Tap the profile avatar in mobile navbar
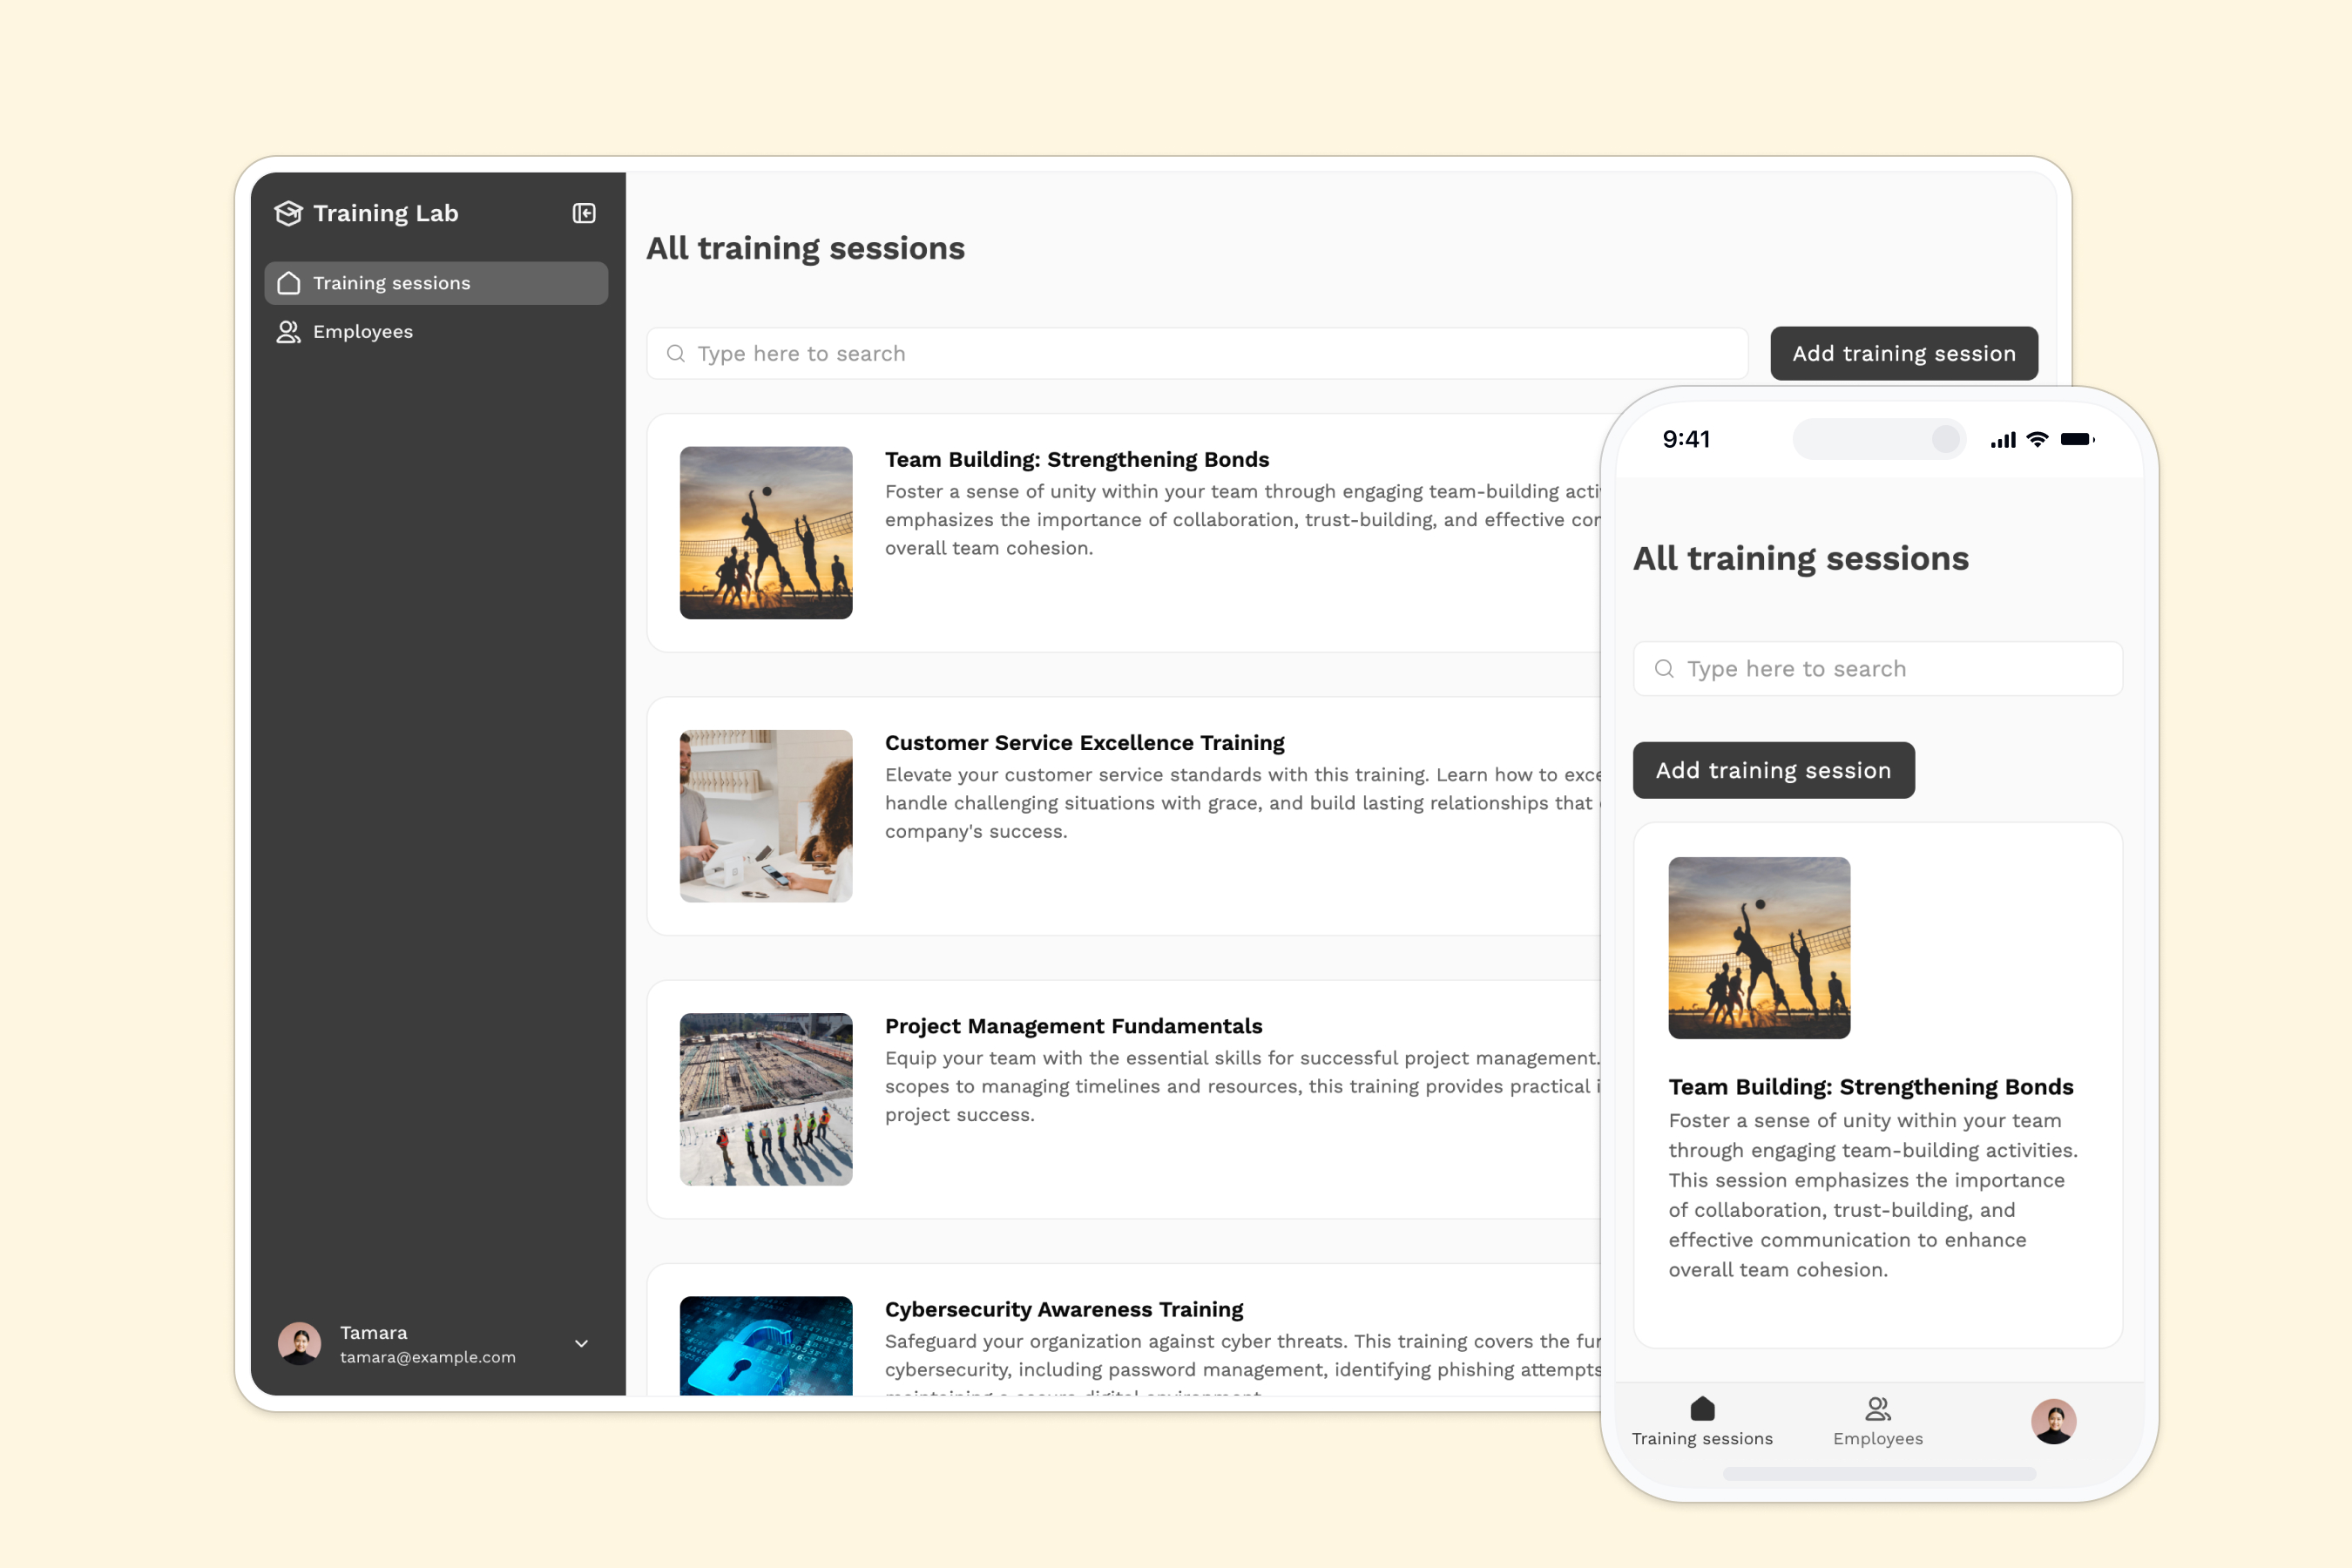 click(x=2053, y=1421)
